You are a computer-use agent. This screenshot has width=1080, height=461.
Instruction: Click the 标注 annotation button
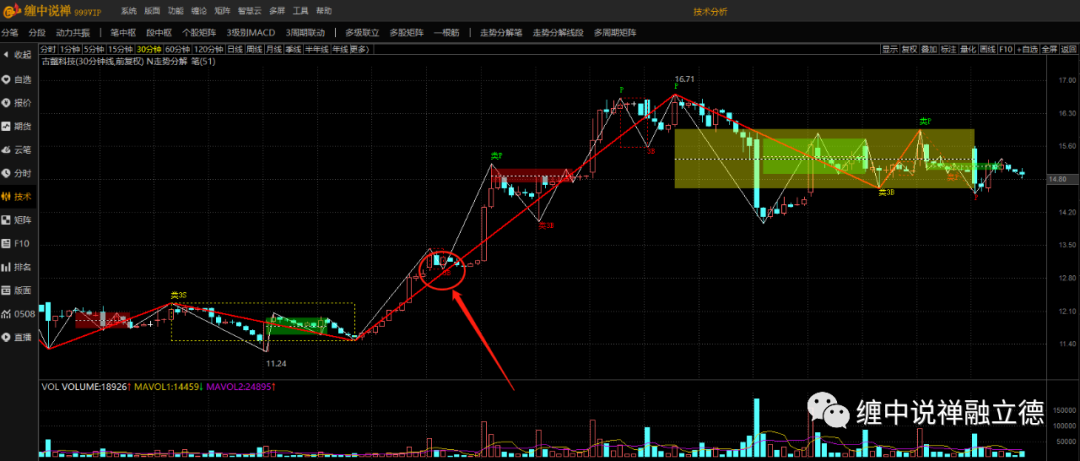948,49
